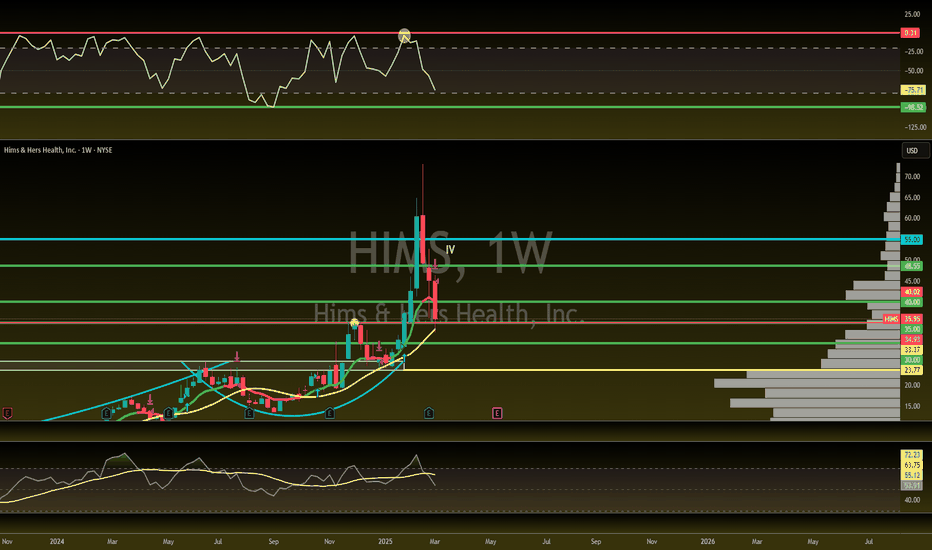
Task: Click the 2025 label on the time axis
Action: (x=385, y=542)
